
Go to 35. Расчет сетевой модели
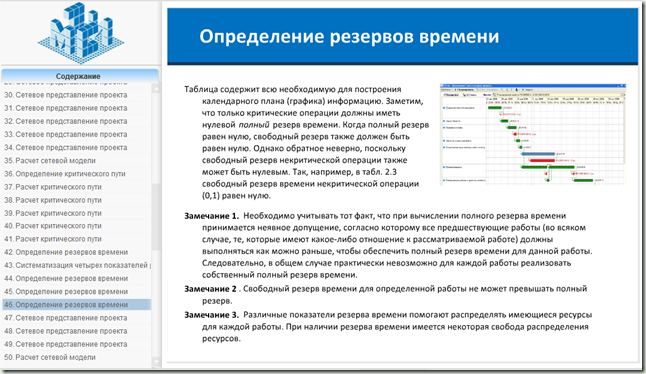click(77, 161)
